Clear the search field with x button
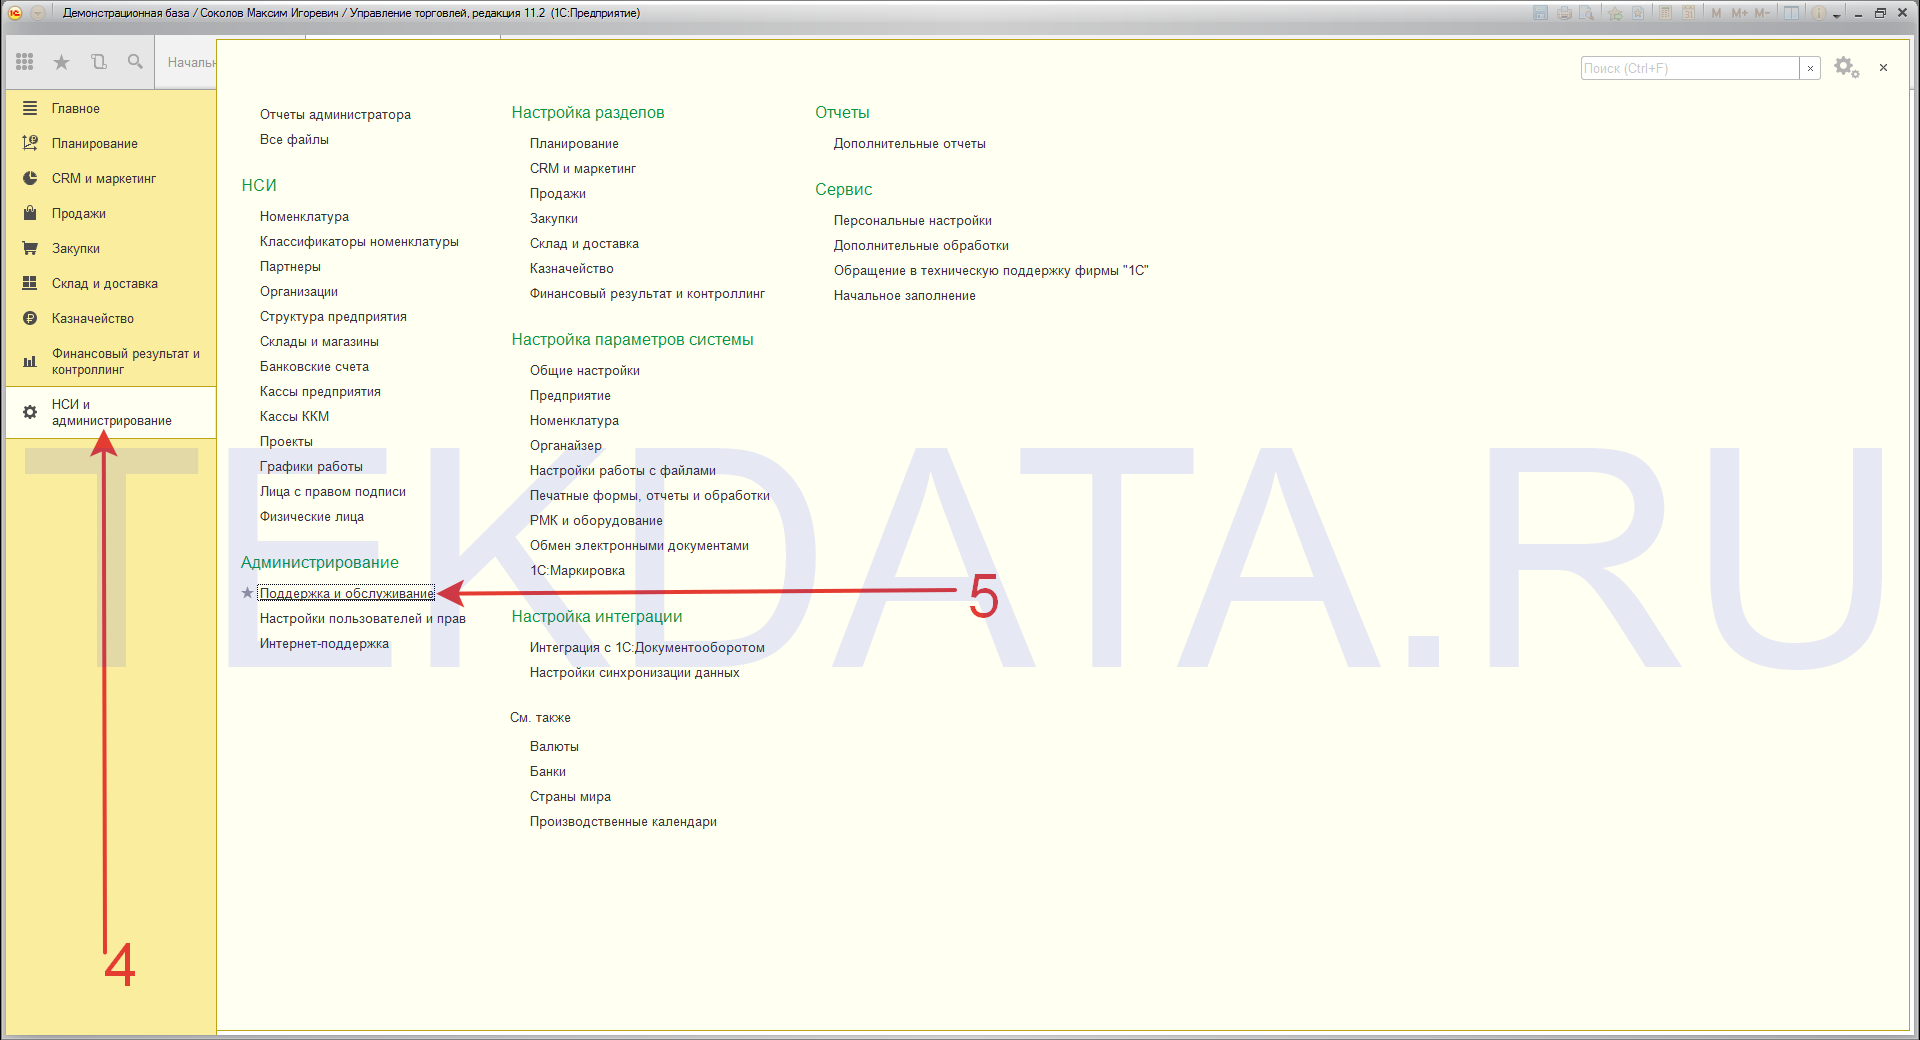This screenshot has height=1040, width=1920. (1810, 68)
